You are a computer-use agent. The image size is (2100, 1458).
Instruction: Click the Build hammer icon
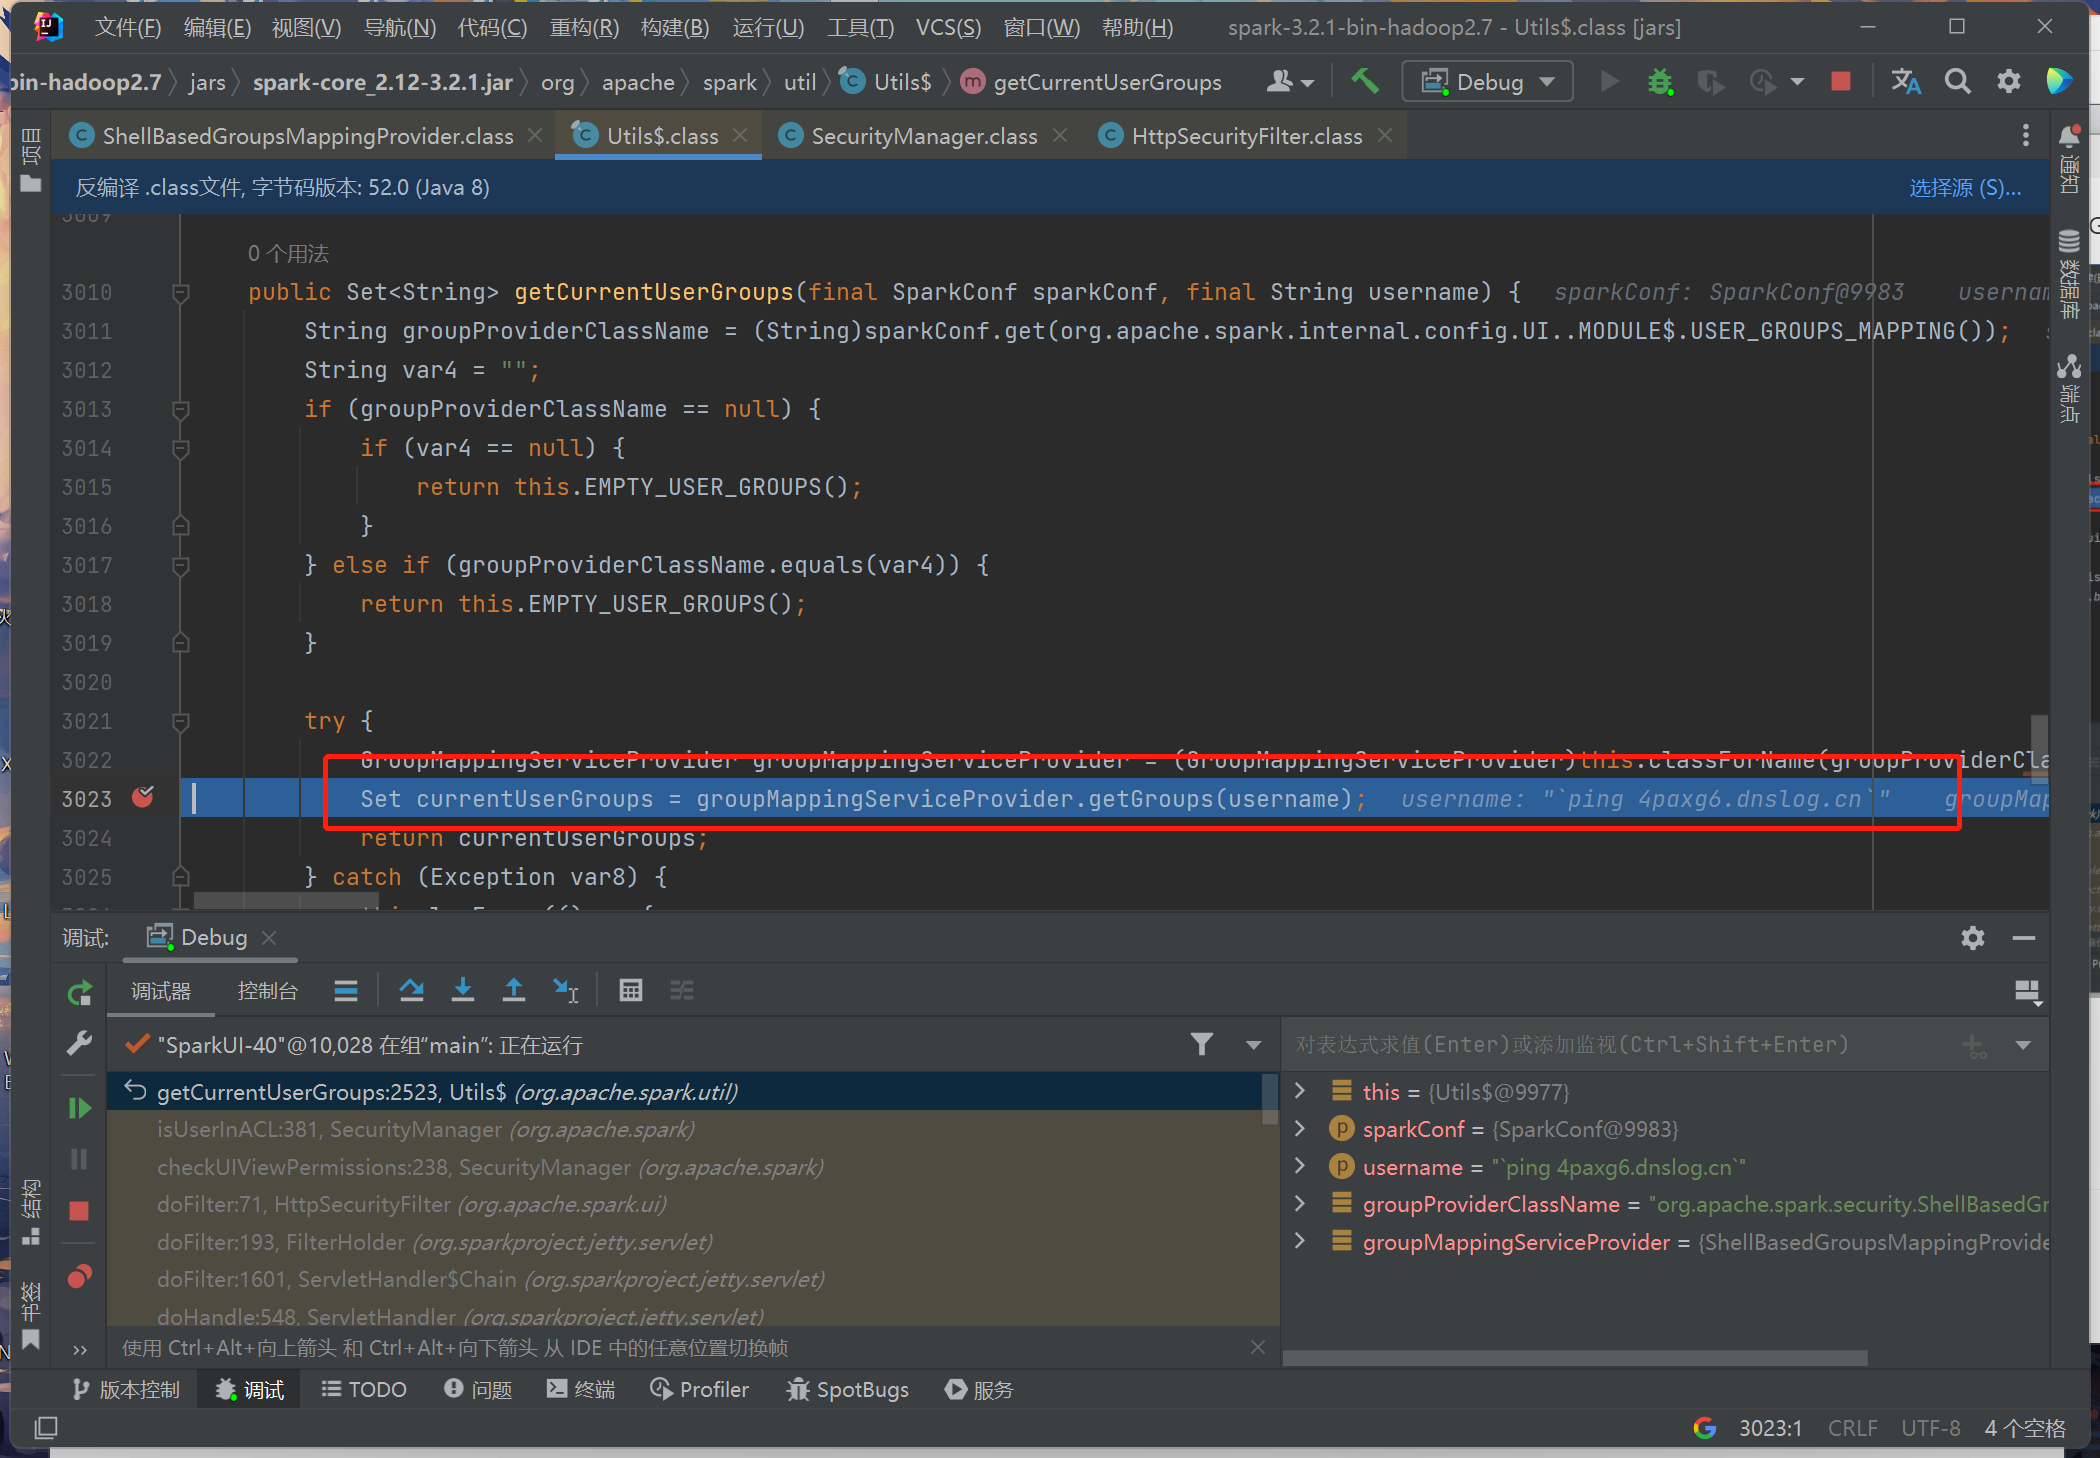[x=1364, y=81]
